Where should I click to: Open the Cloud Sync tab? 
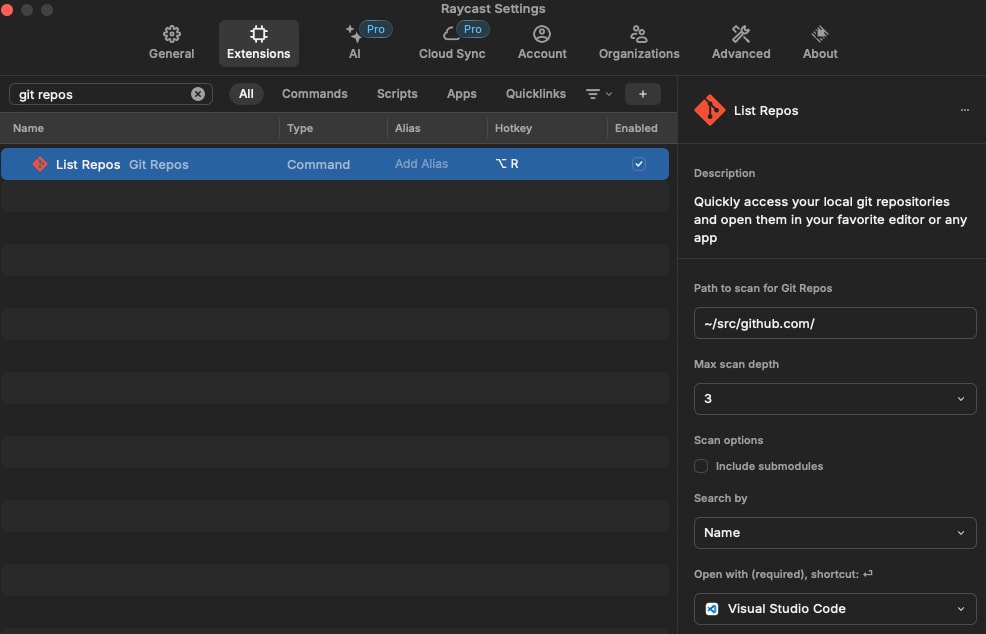pos(452,43)
